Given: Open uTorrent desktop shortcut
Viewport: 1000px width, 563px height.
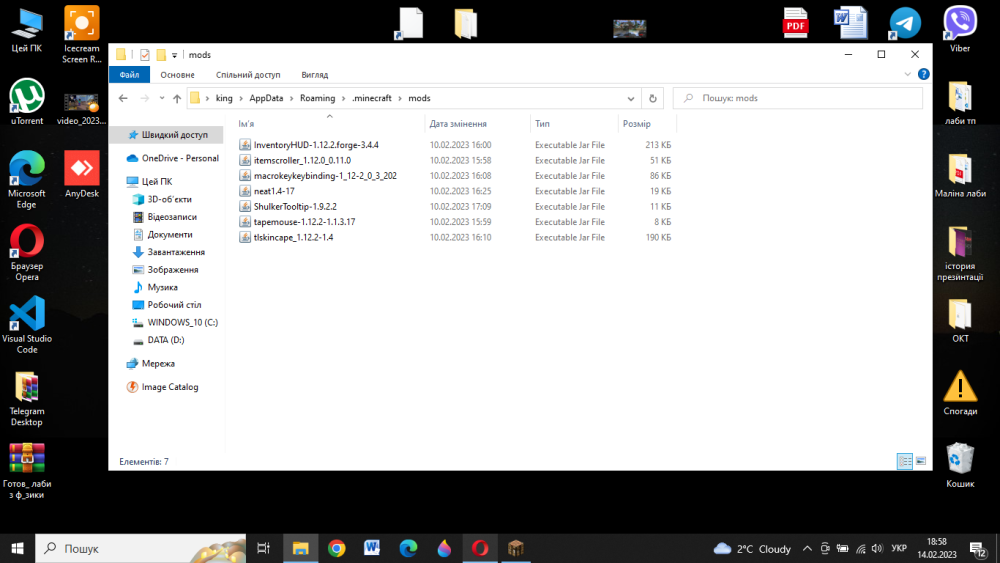Looking at the screenshot, I should tap(27, 102).
